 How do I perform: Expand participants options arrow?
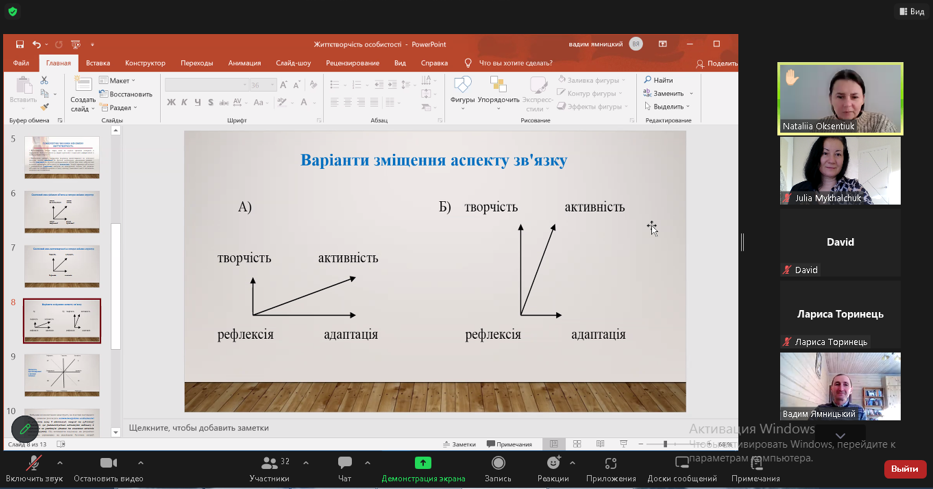click(x=306, y=463)
